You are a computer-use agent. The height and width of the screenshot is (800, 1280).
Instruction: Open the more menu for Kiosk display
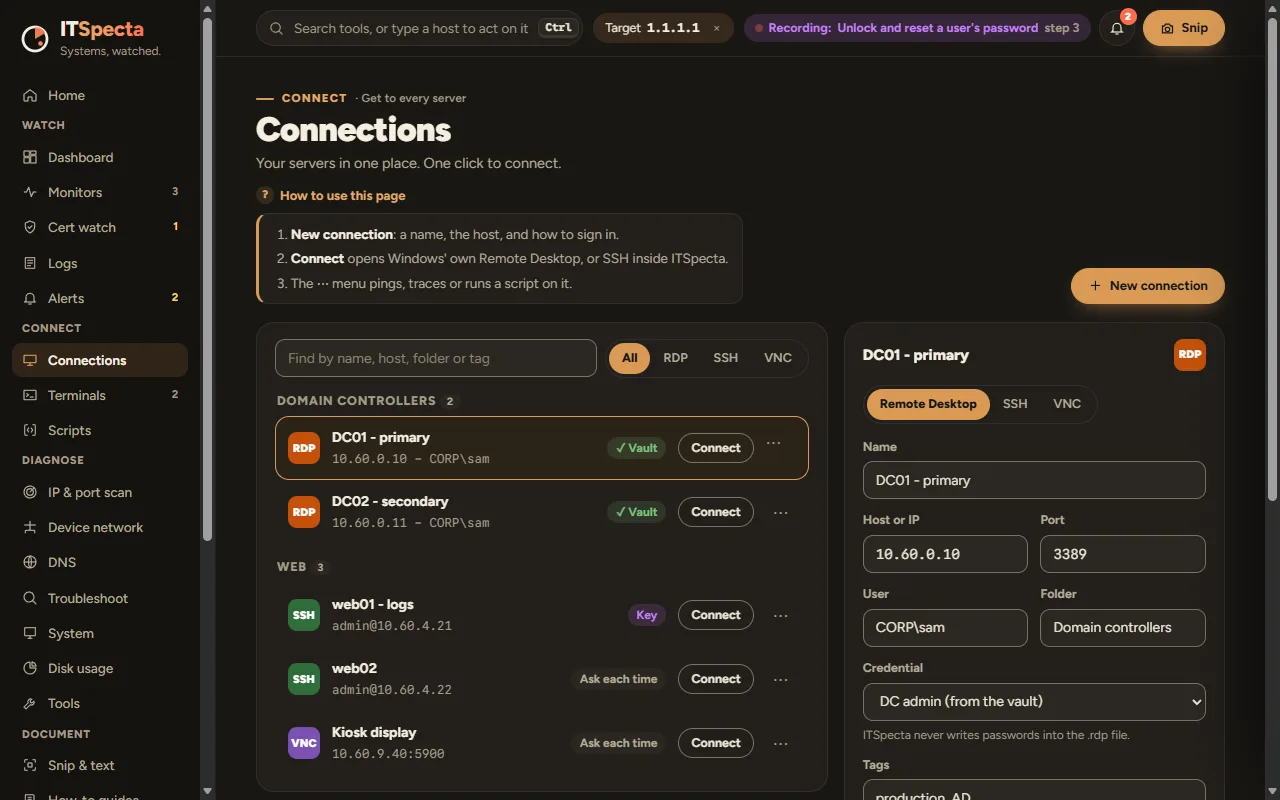pyautogui.click(x=781, y=744)
